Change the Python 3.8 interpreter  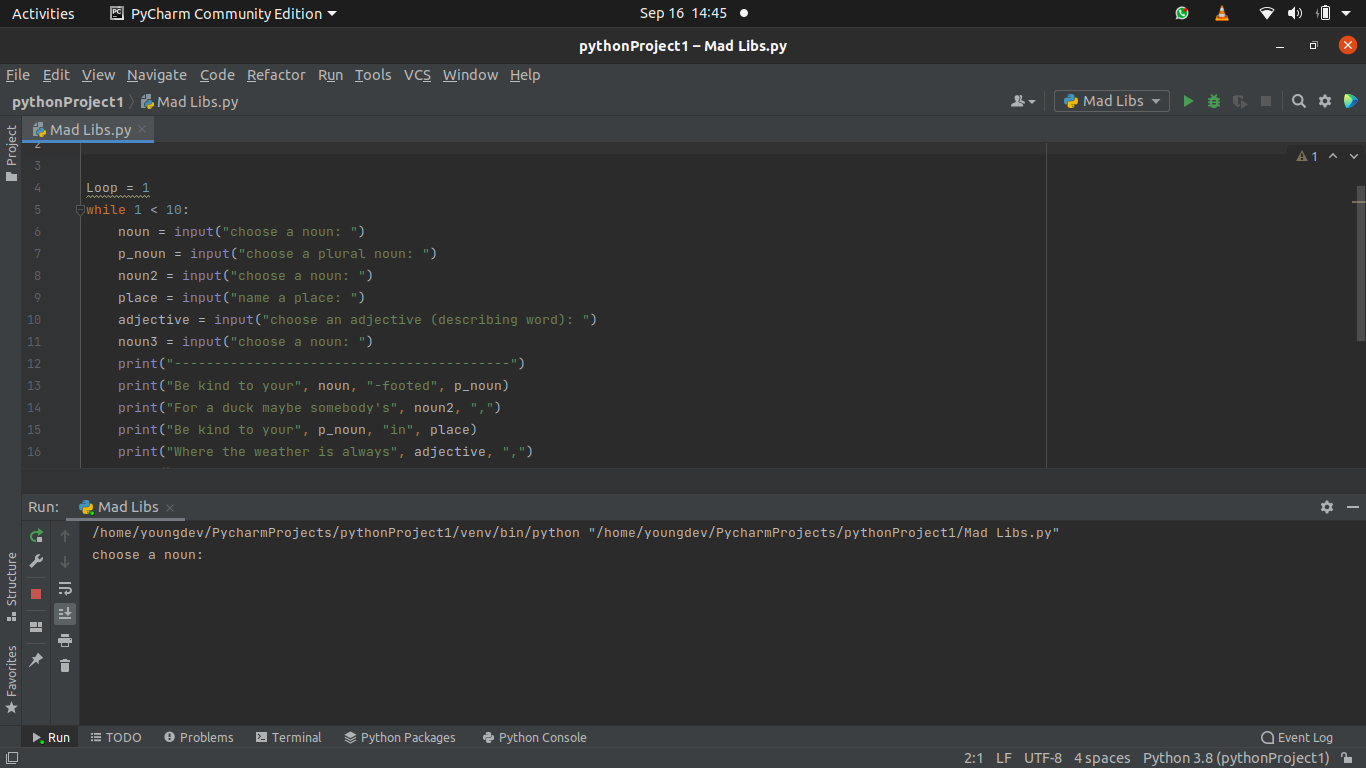[x=1234, y=758]
